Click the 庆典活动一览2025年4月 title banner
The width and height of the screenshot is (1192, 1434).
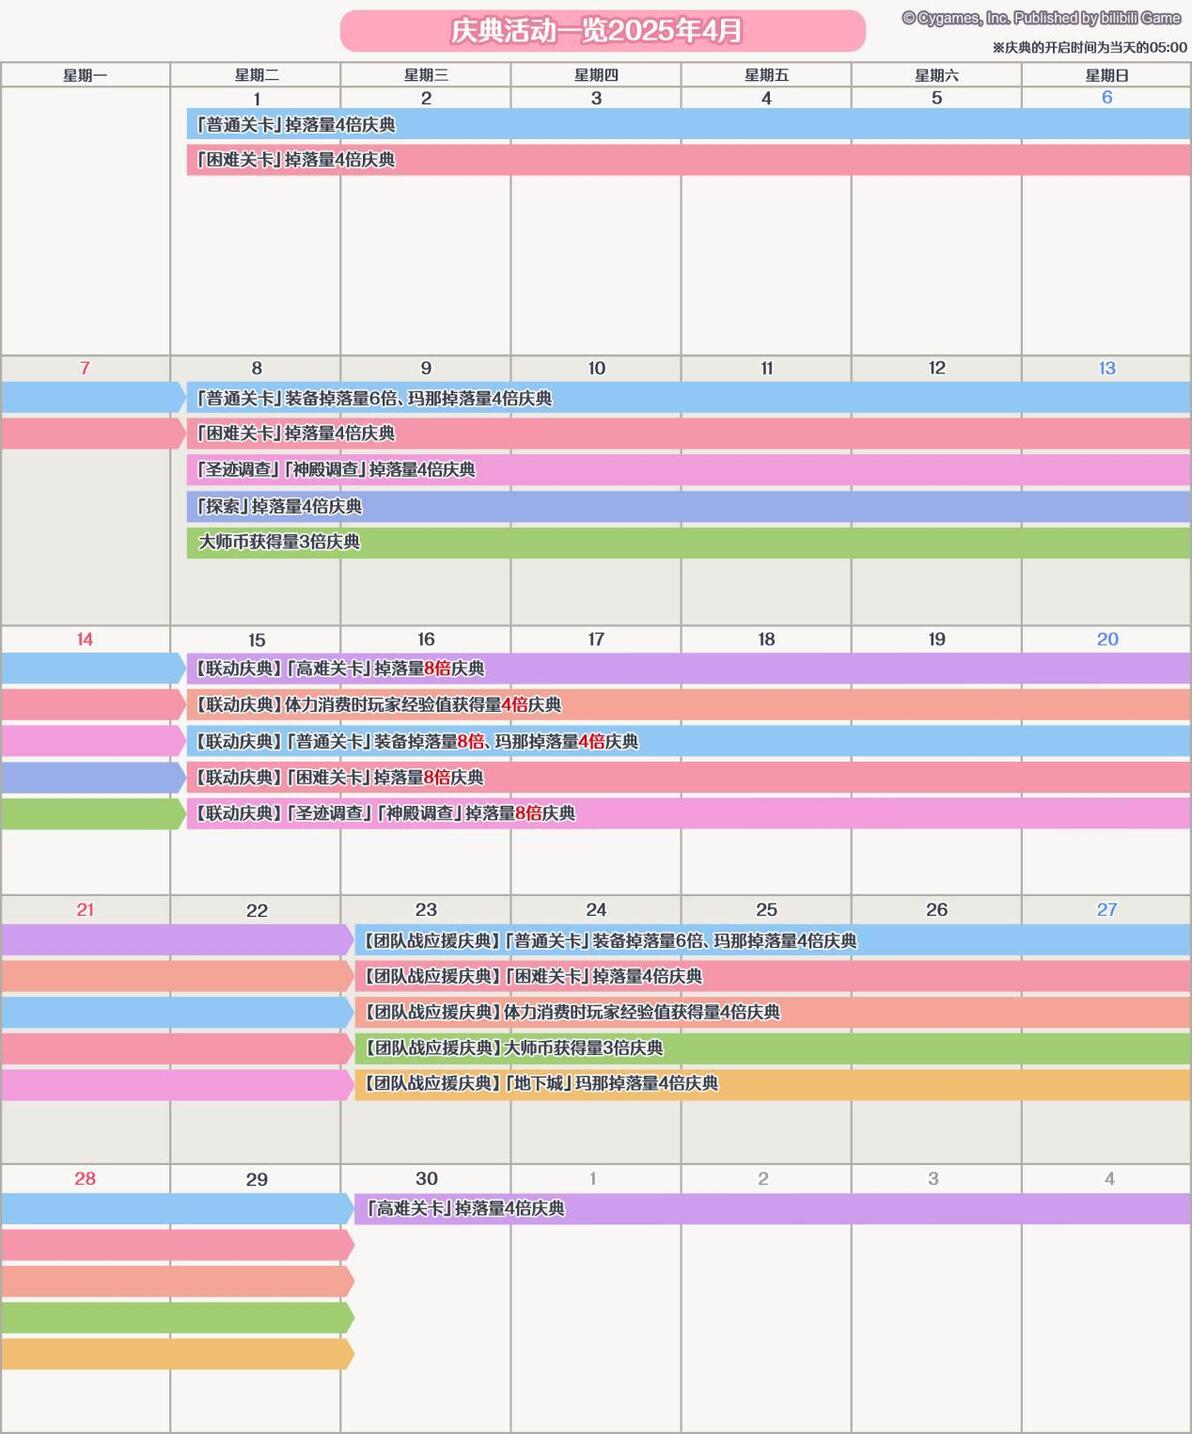[602, 31]
